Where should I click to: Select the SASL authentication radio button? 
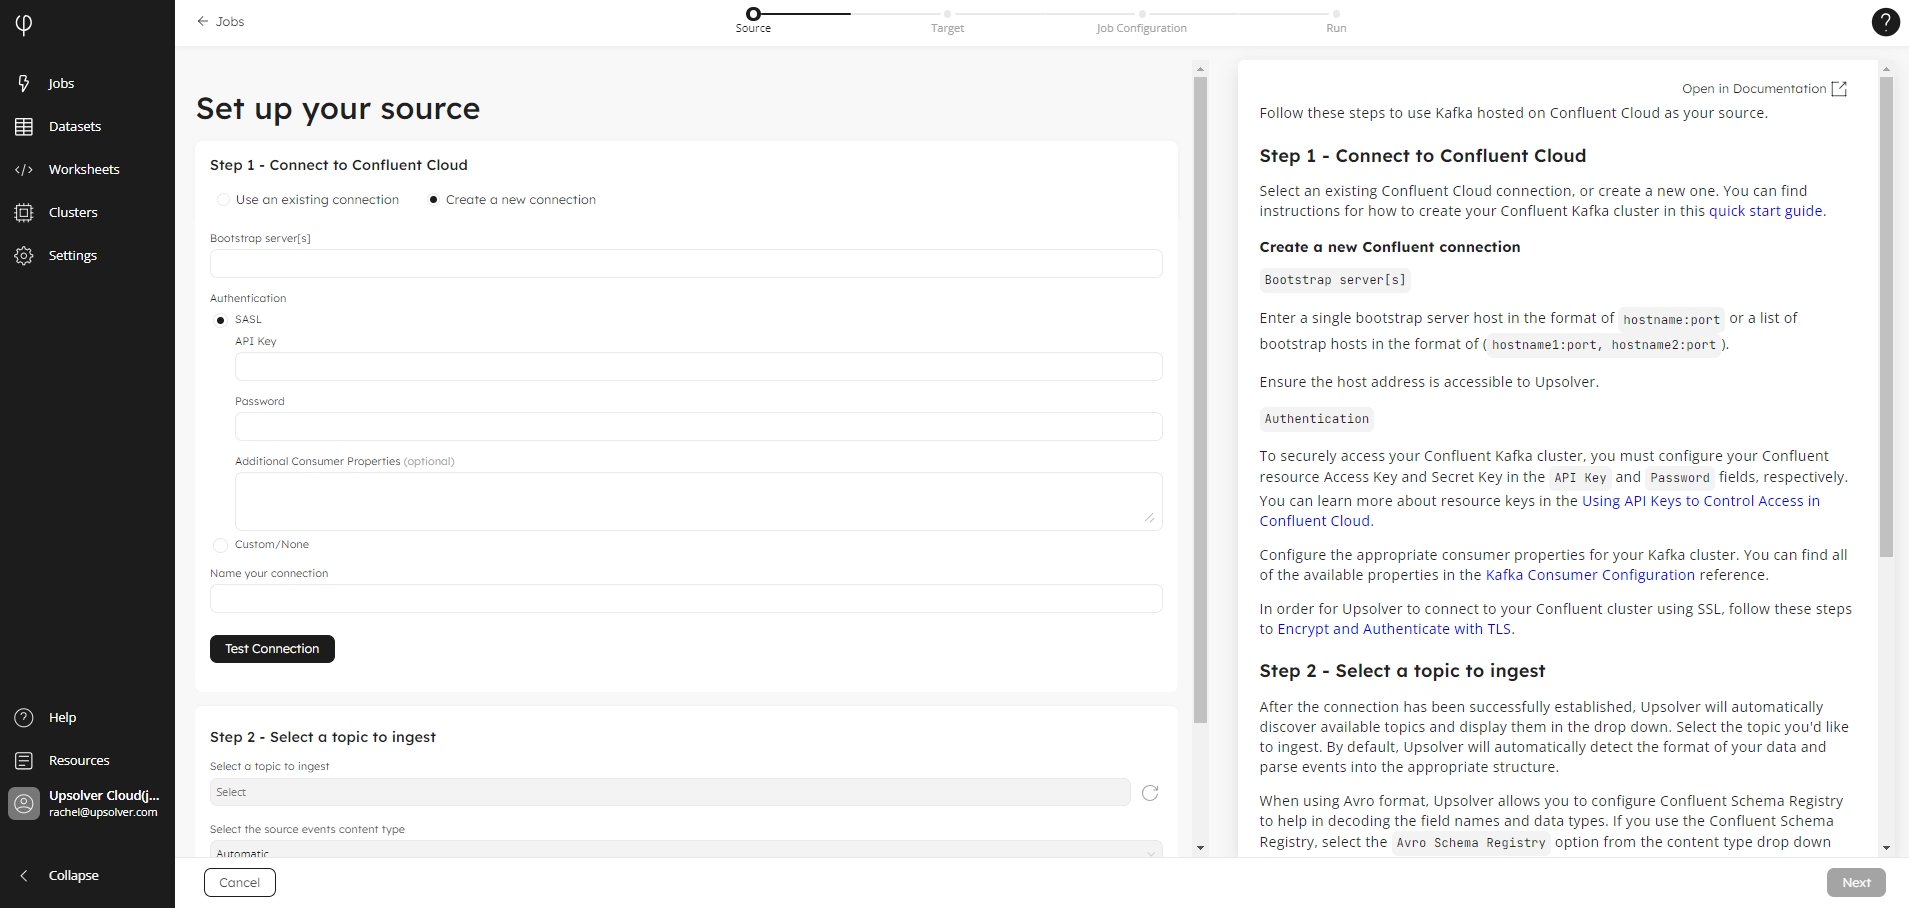tap(221, 320)
